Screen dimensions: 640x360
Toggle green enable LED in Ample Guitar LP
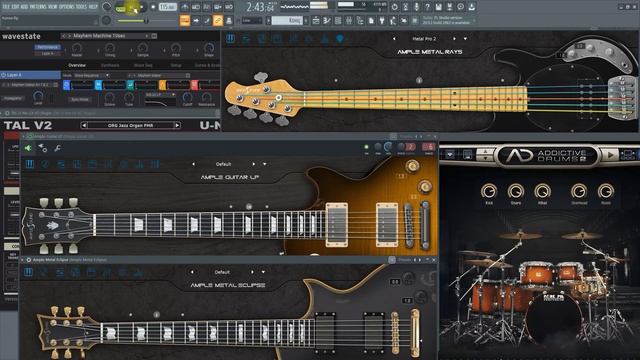(x=367, y=147)
